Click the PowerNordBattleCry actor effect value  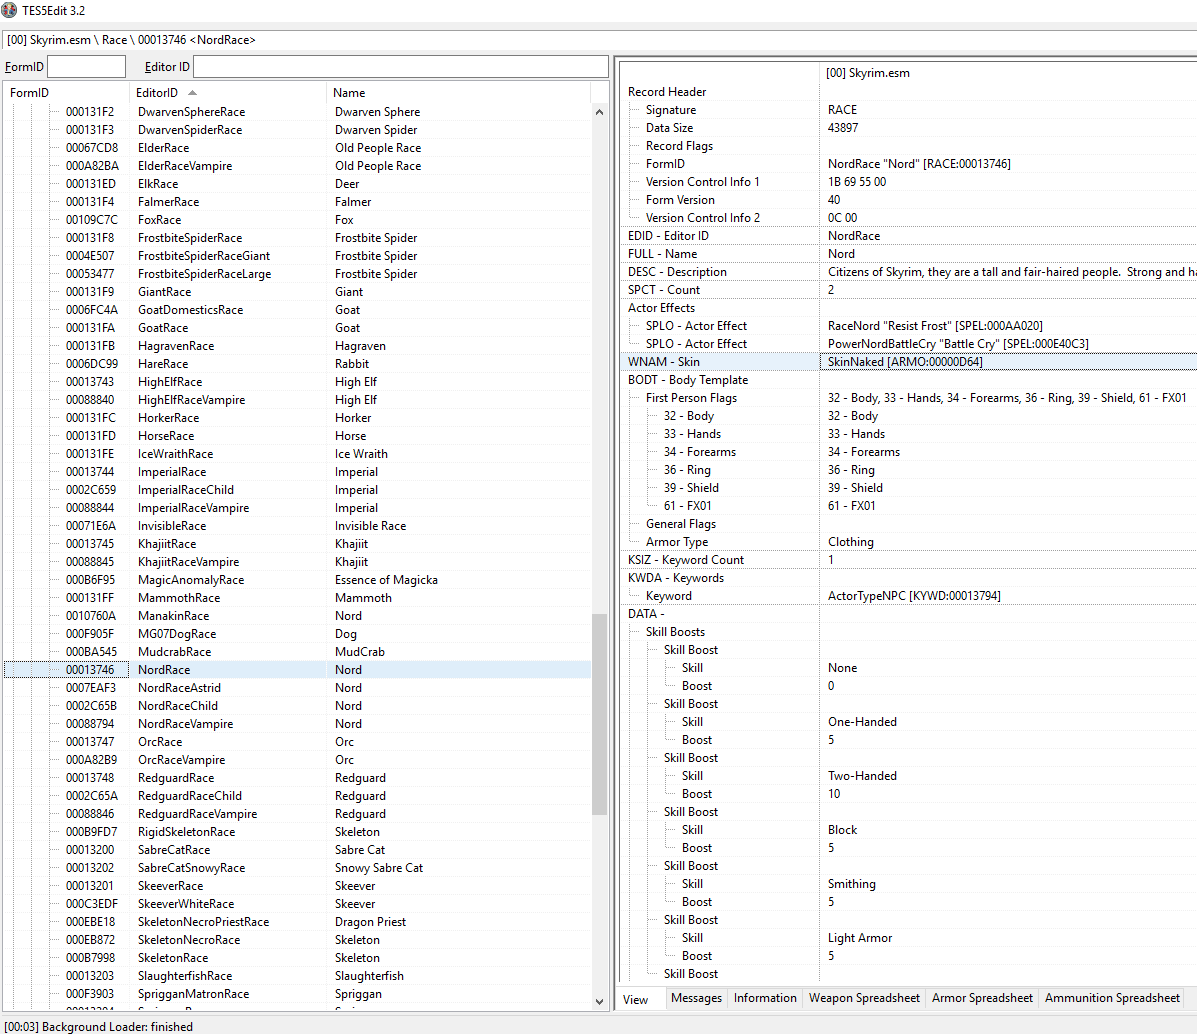pos(958,344)
